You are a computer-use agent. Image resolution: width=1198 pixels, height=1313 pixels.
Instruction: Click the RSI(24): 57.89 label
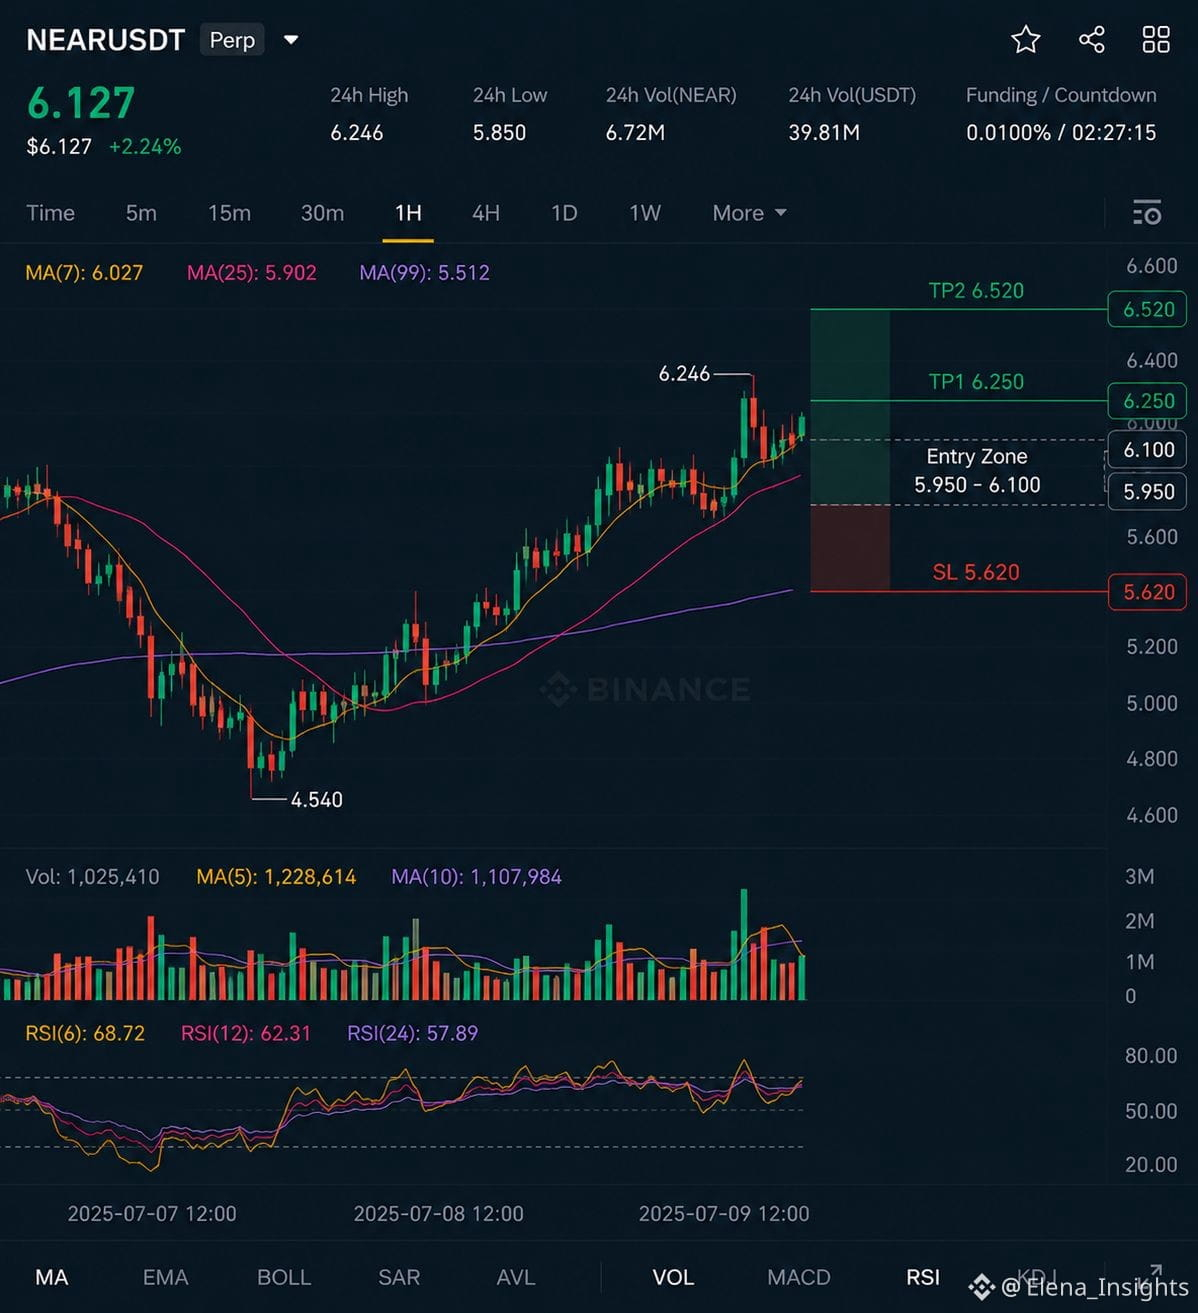tap(413, 1033)
